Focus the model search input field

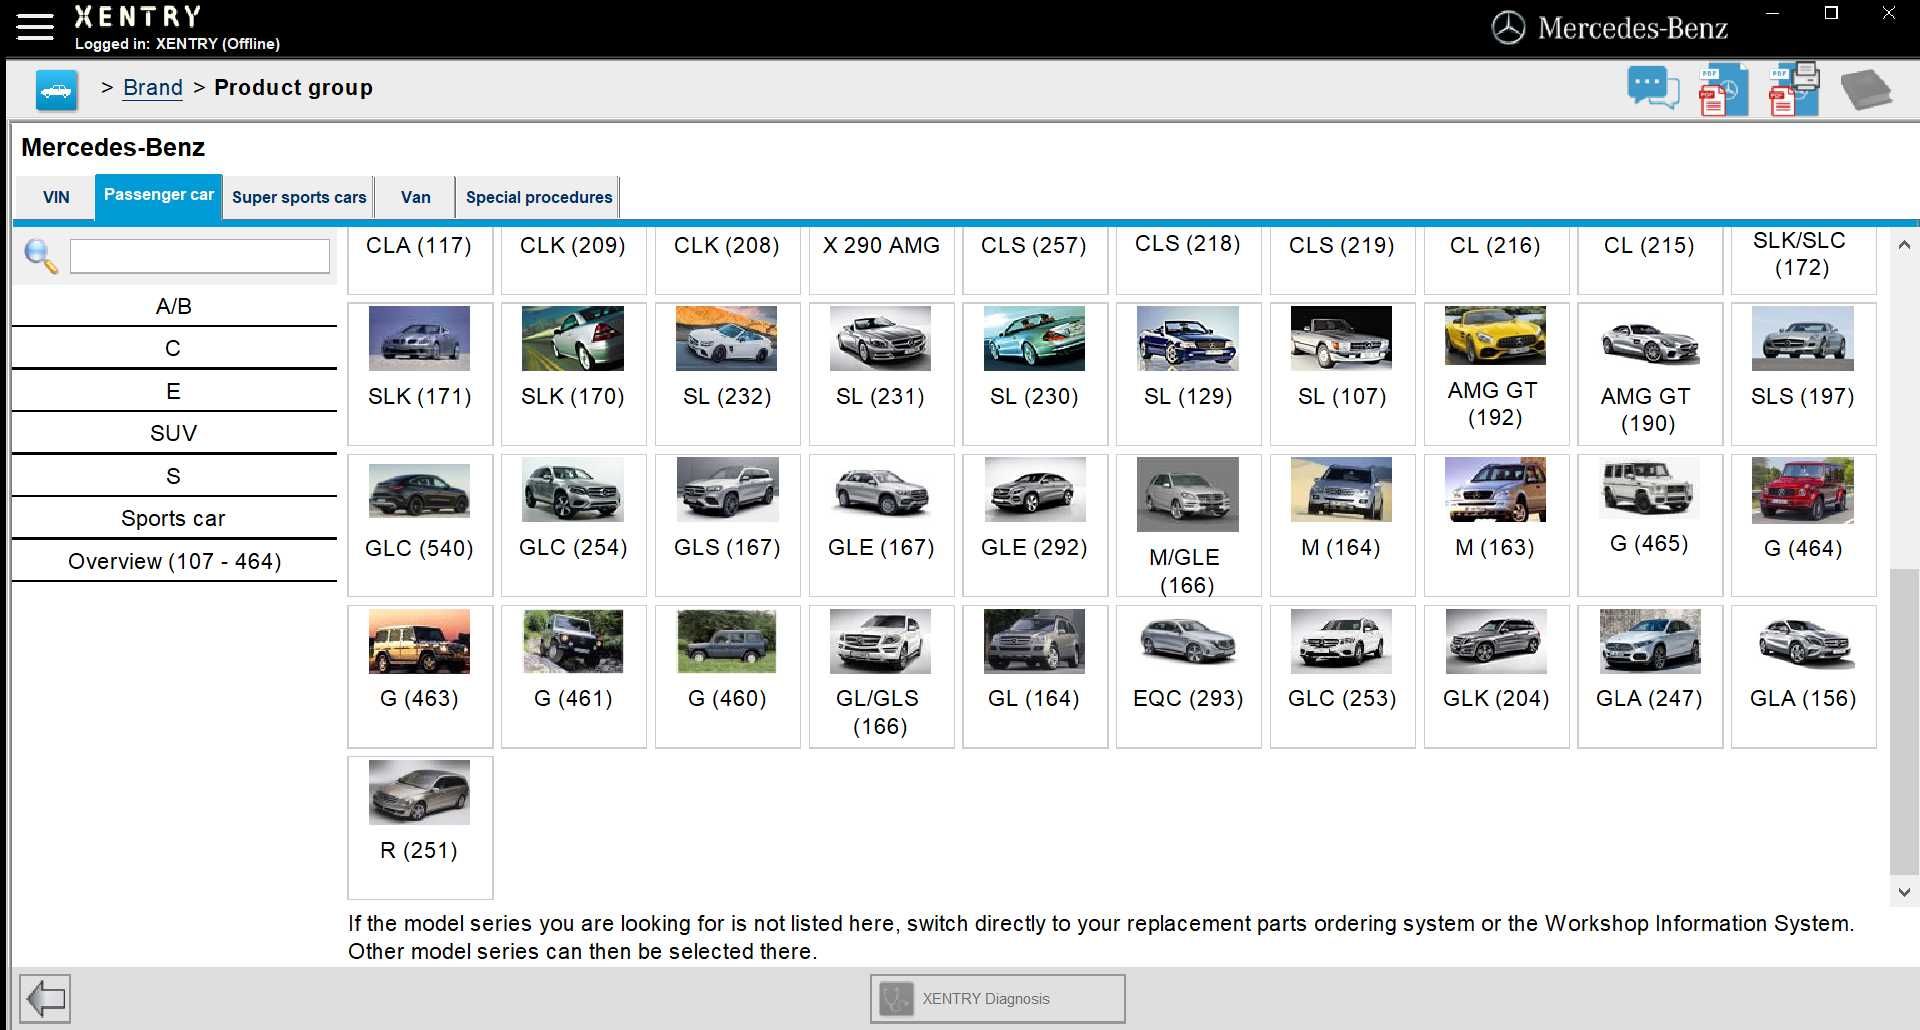click(x=200, y=256)
